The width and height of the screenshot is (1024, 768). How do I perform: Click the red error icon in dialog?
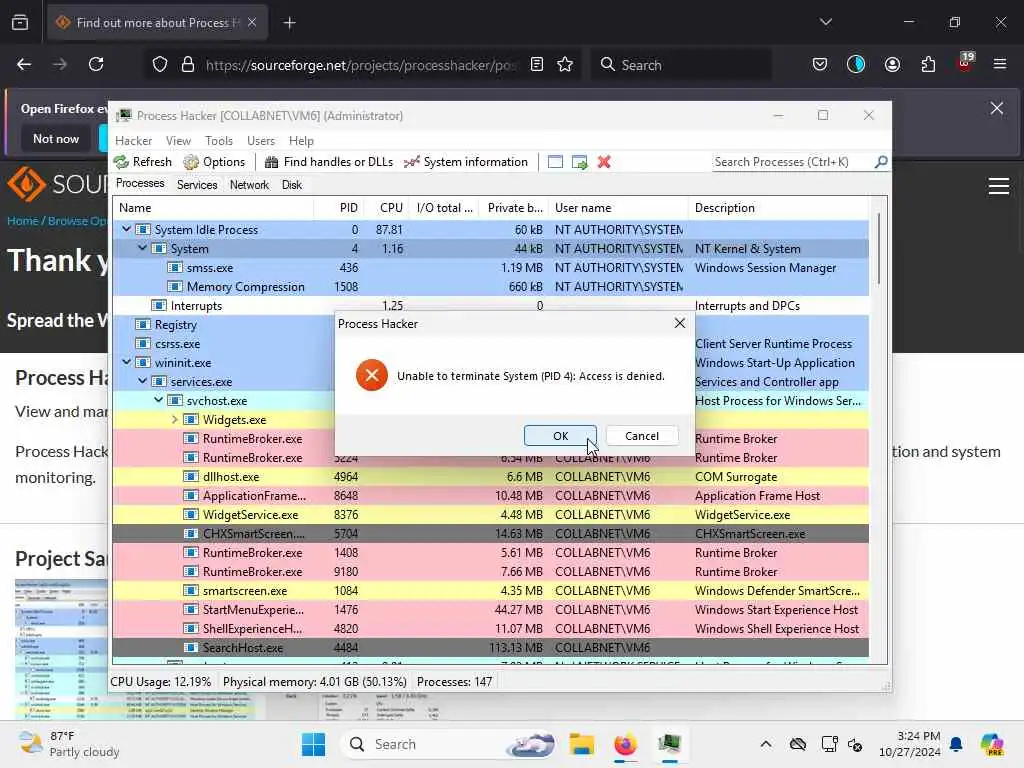(372, 375)
